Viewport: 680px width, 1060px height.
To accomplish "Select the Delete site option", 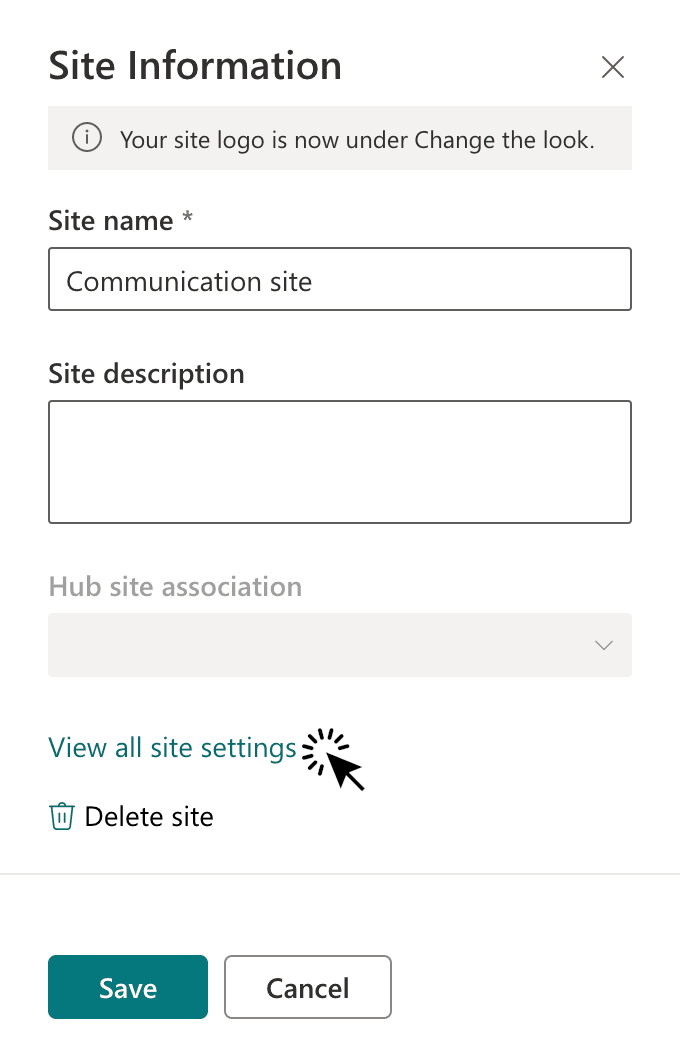I will [x=131, y=817].
